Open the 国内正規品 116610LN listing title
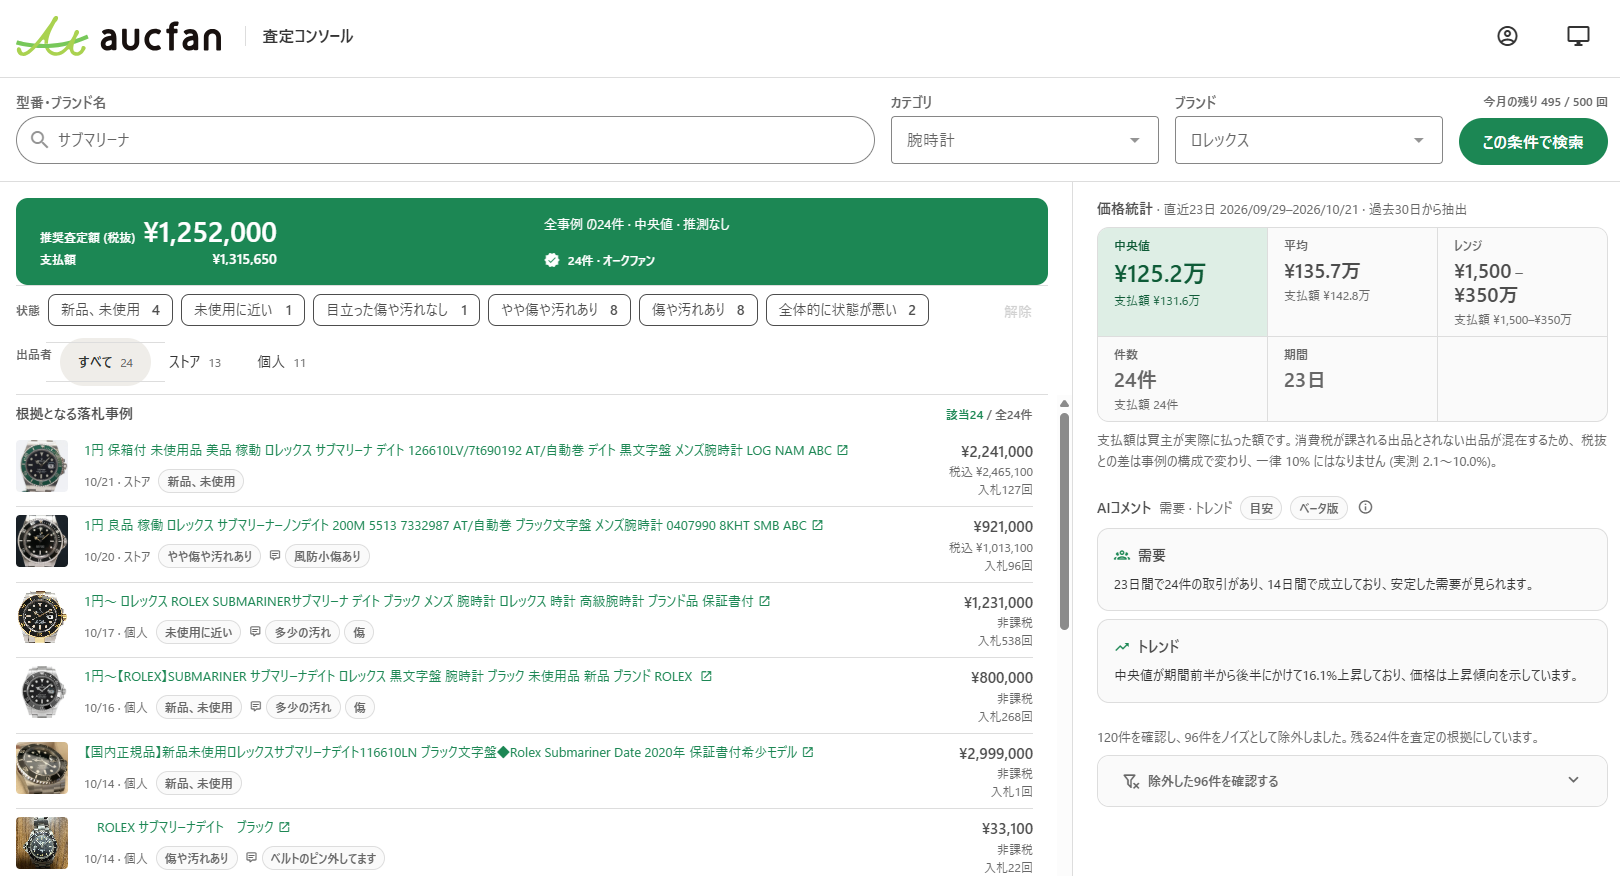Screen dimensions: 1620x876 (440, 752)
